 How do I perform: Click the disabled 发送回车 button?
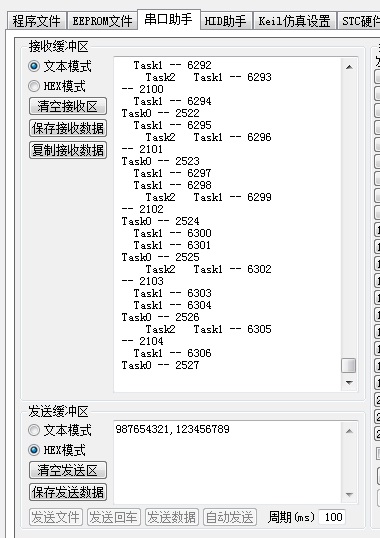coord(114,517)
